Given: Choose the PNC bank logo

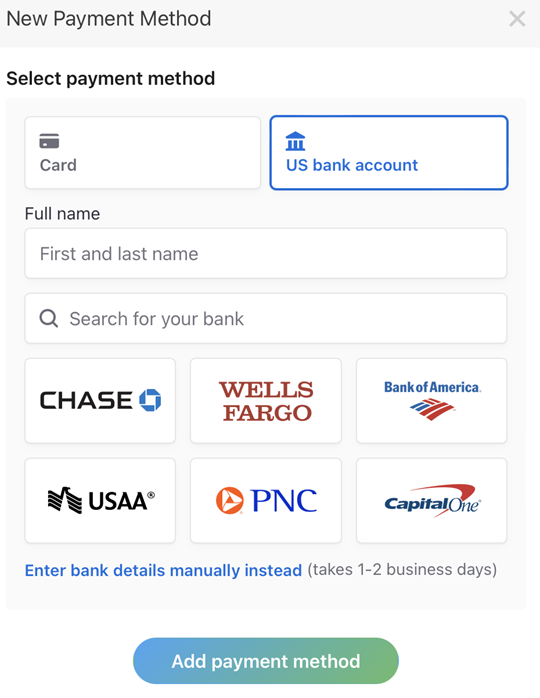Looking at the screenshot, I should click(x=266, y=500).
